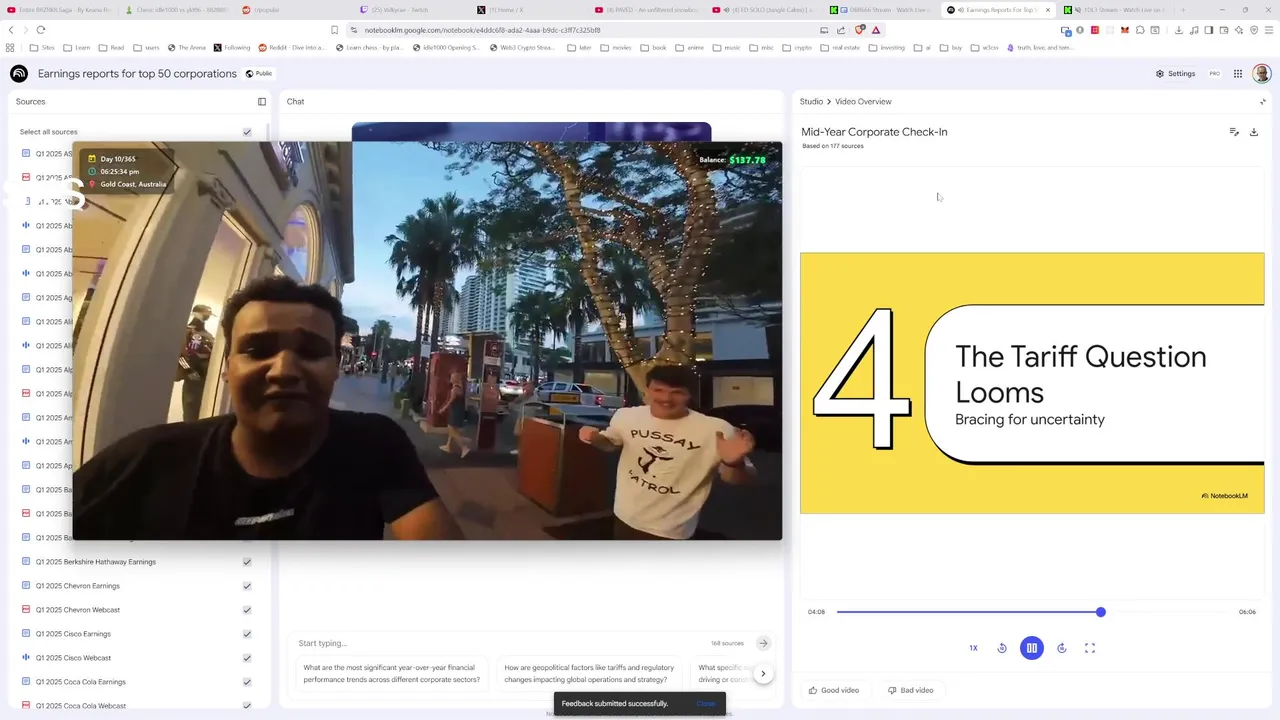Open the investing bookmarks folder

886,47
